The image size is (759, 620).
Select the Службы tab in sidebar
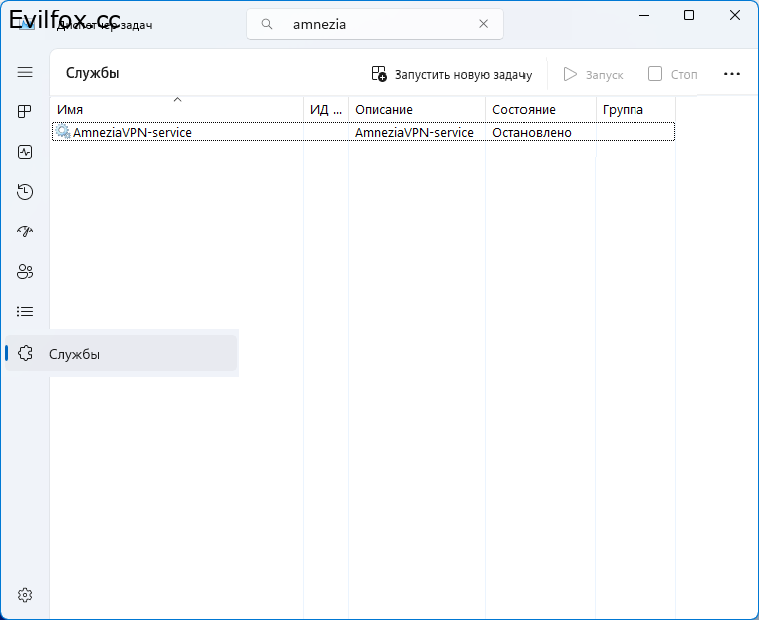[120, 354]
